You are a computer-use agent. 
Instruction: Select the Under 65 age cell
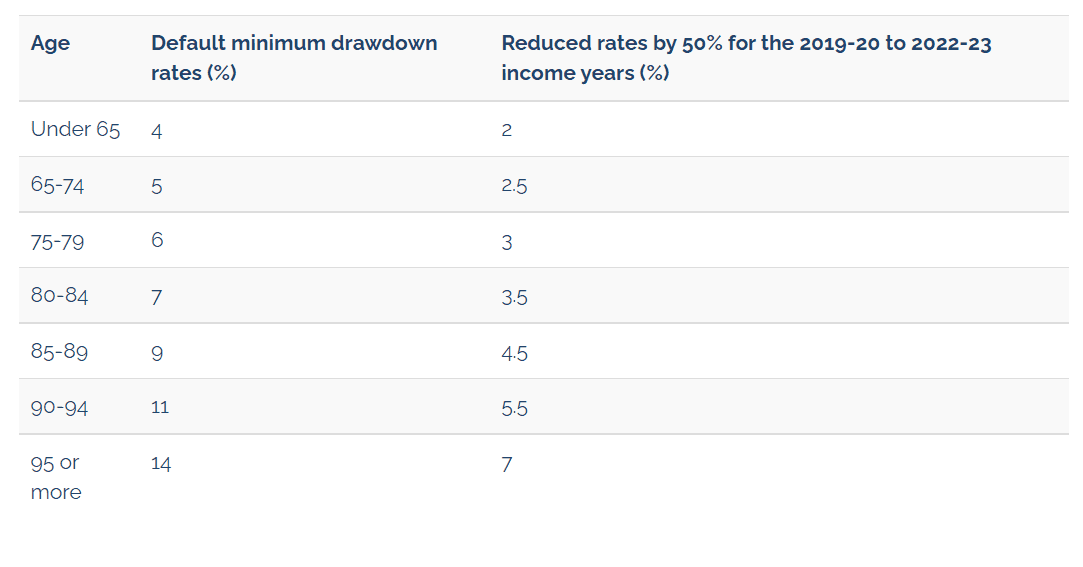click(x=75, y=129)
